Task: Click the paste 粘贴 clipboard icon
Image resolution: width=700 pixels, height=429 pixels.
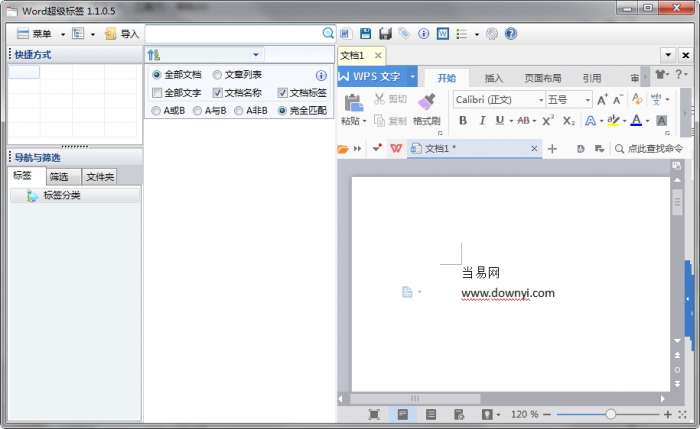Action: (x=354, y=103)
